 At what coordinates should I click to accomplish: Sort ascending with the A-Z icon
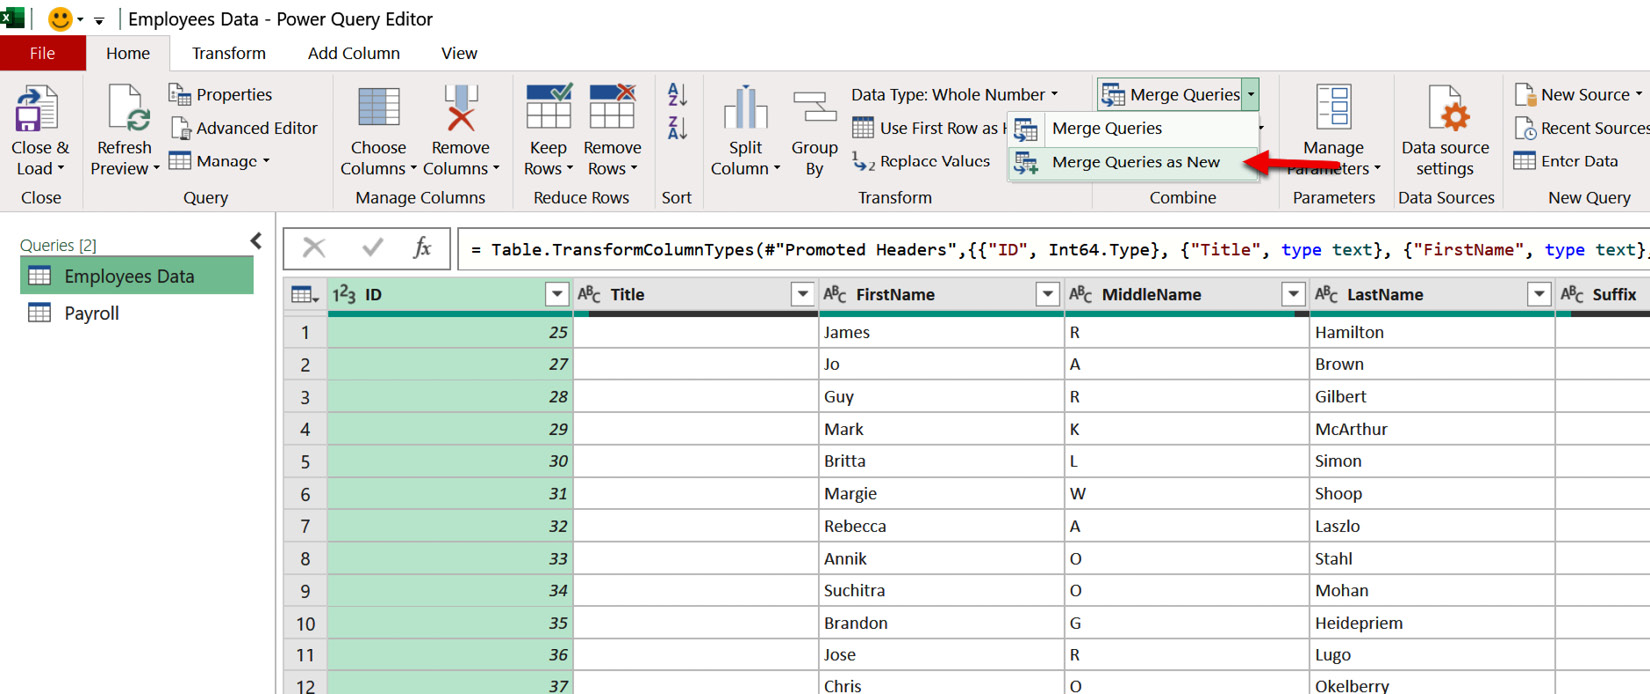pyautogui.click(x=677, y=95)
